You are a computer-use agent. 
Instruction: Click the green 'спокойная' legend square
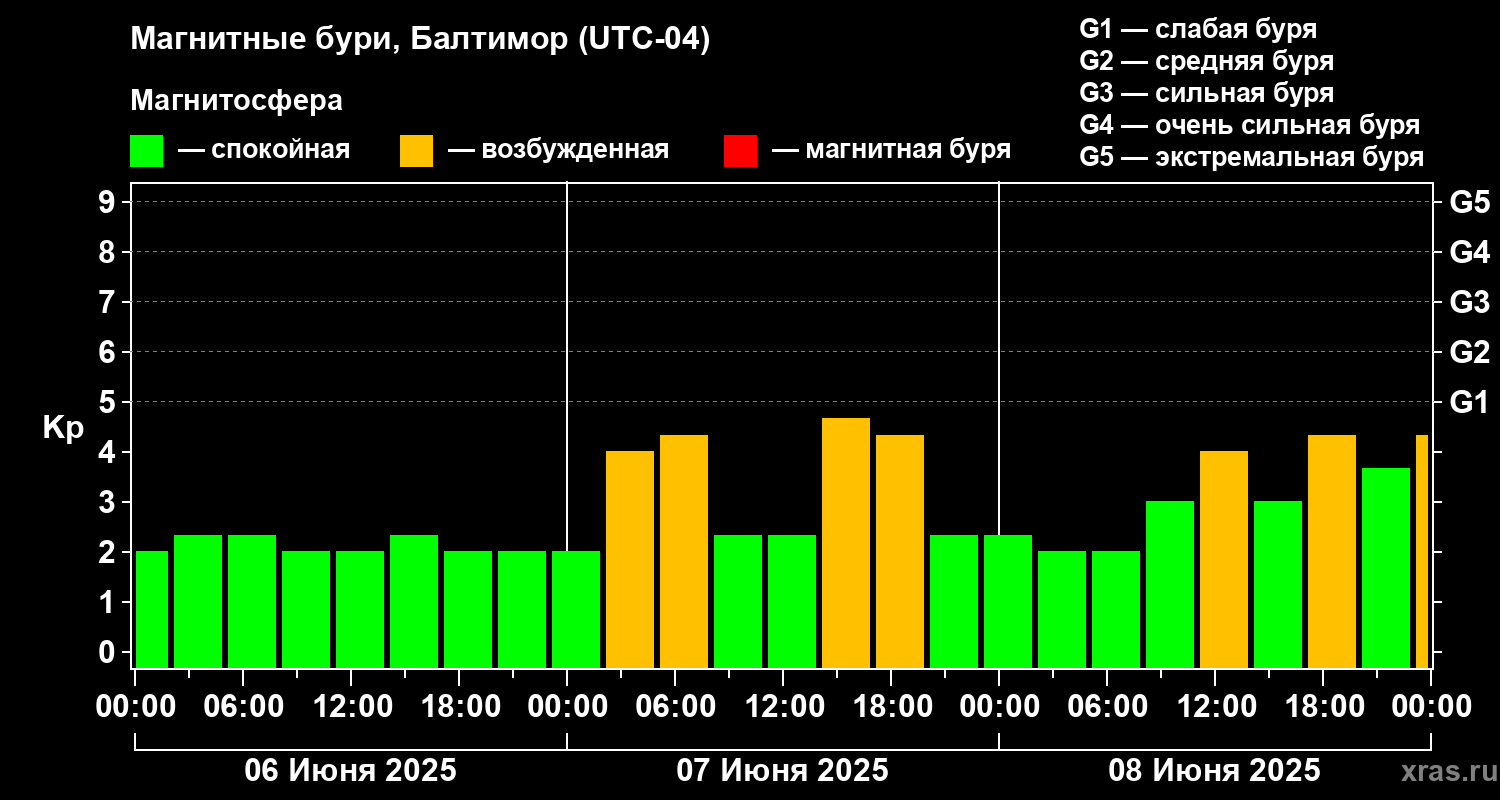point(146,151)
